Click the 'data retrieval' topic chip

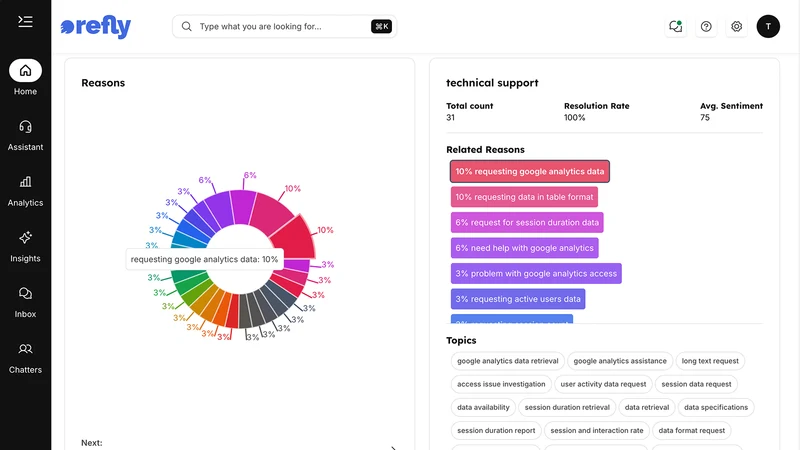point(647,407)
